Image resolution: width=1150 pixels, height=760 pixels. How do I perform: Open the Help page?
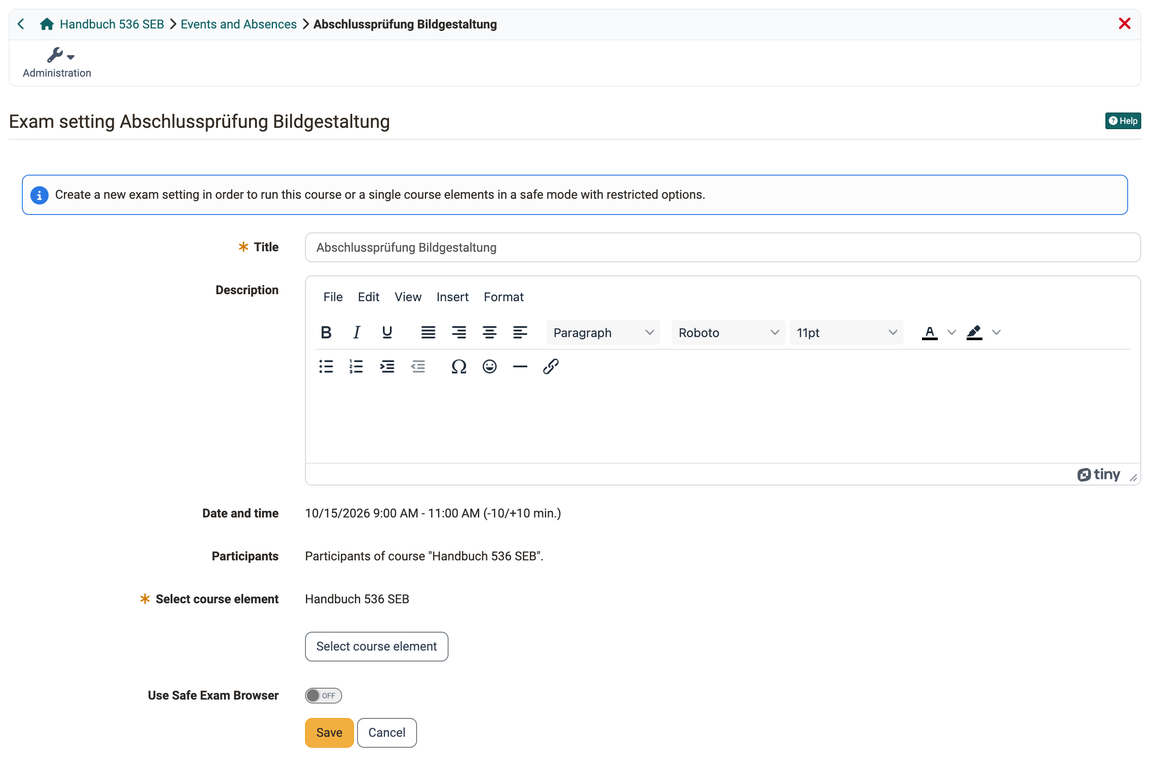coord(1123,121)
